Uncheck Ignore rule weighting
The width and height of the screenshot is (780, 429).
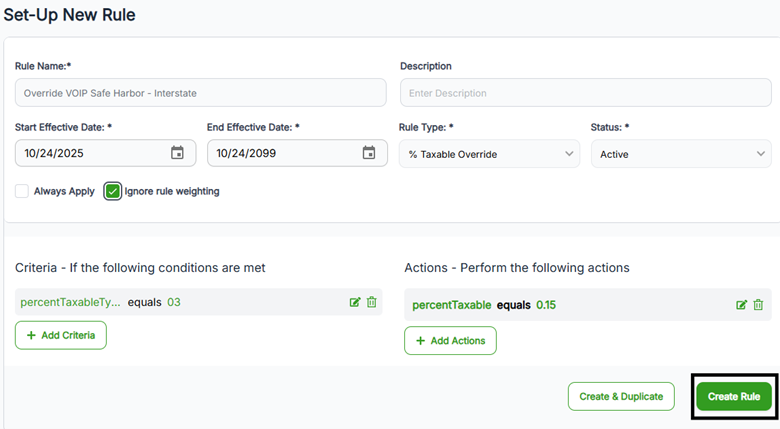pyautogui.click(x=113, y=191)
